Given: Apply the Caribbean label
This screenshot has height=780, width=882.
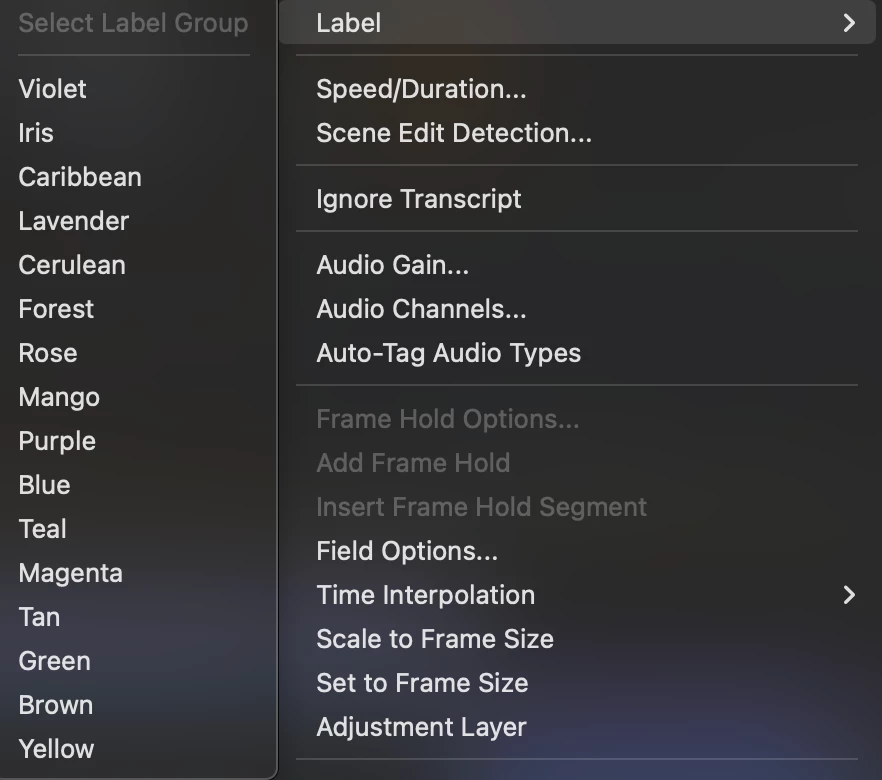Looking at the screenshot, I should point(80,177).
